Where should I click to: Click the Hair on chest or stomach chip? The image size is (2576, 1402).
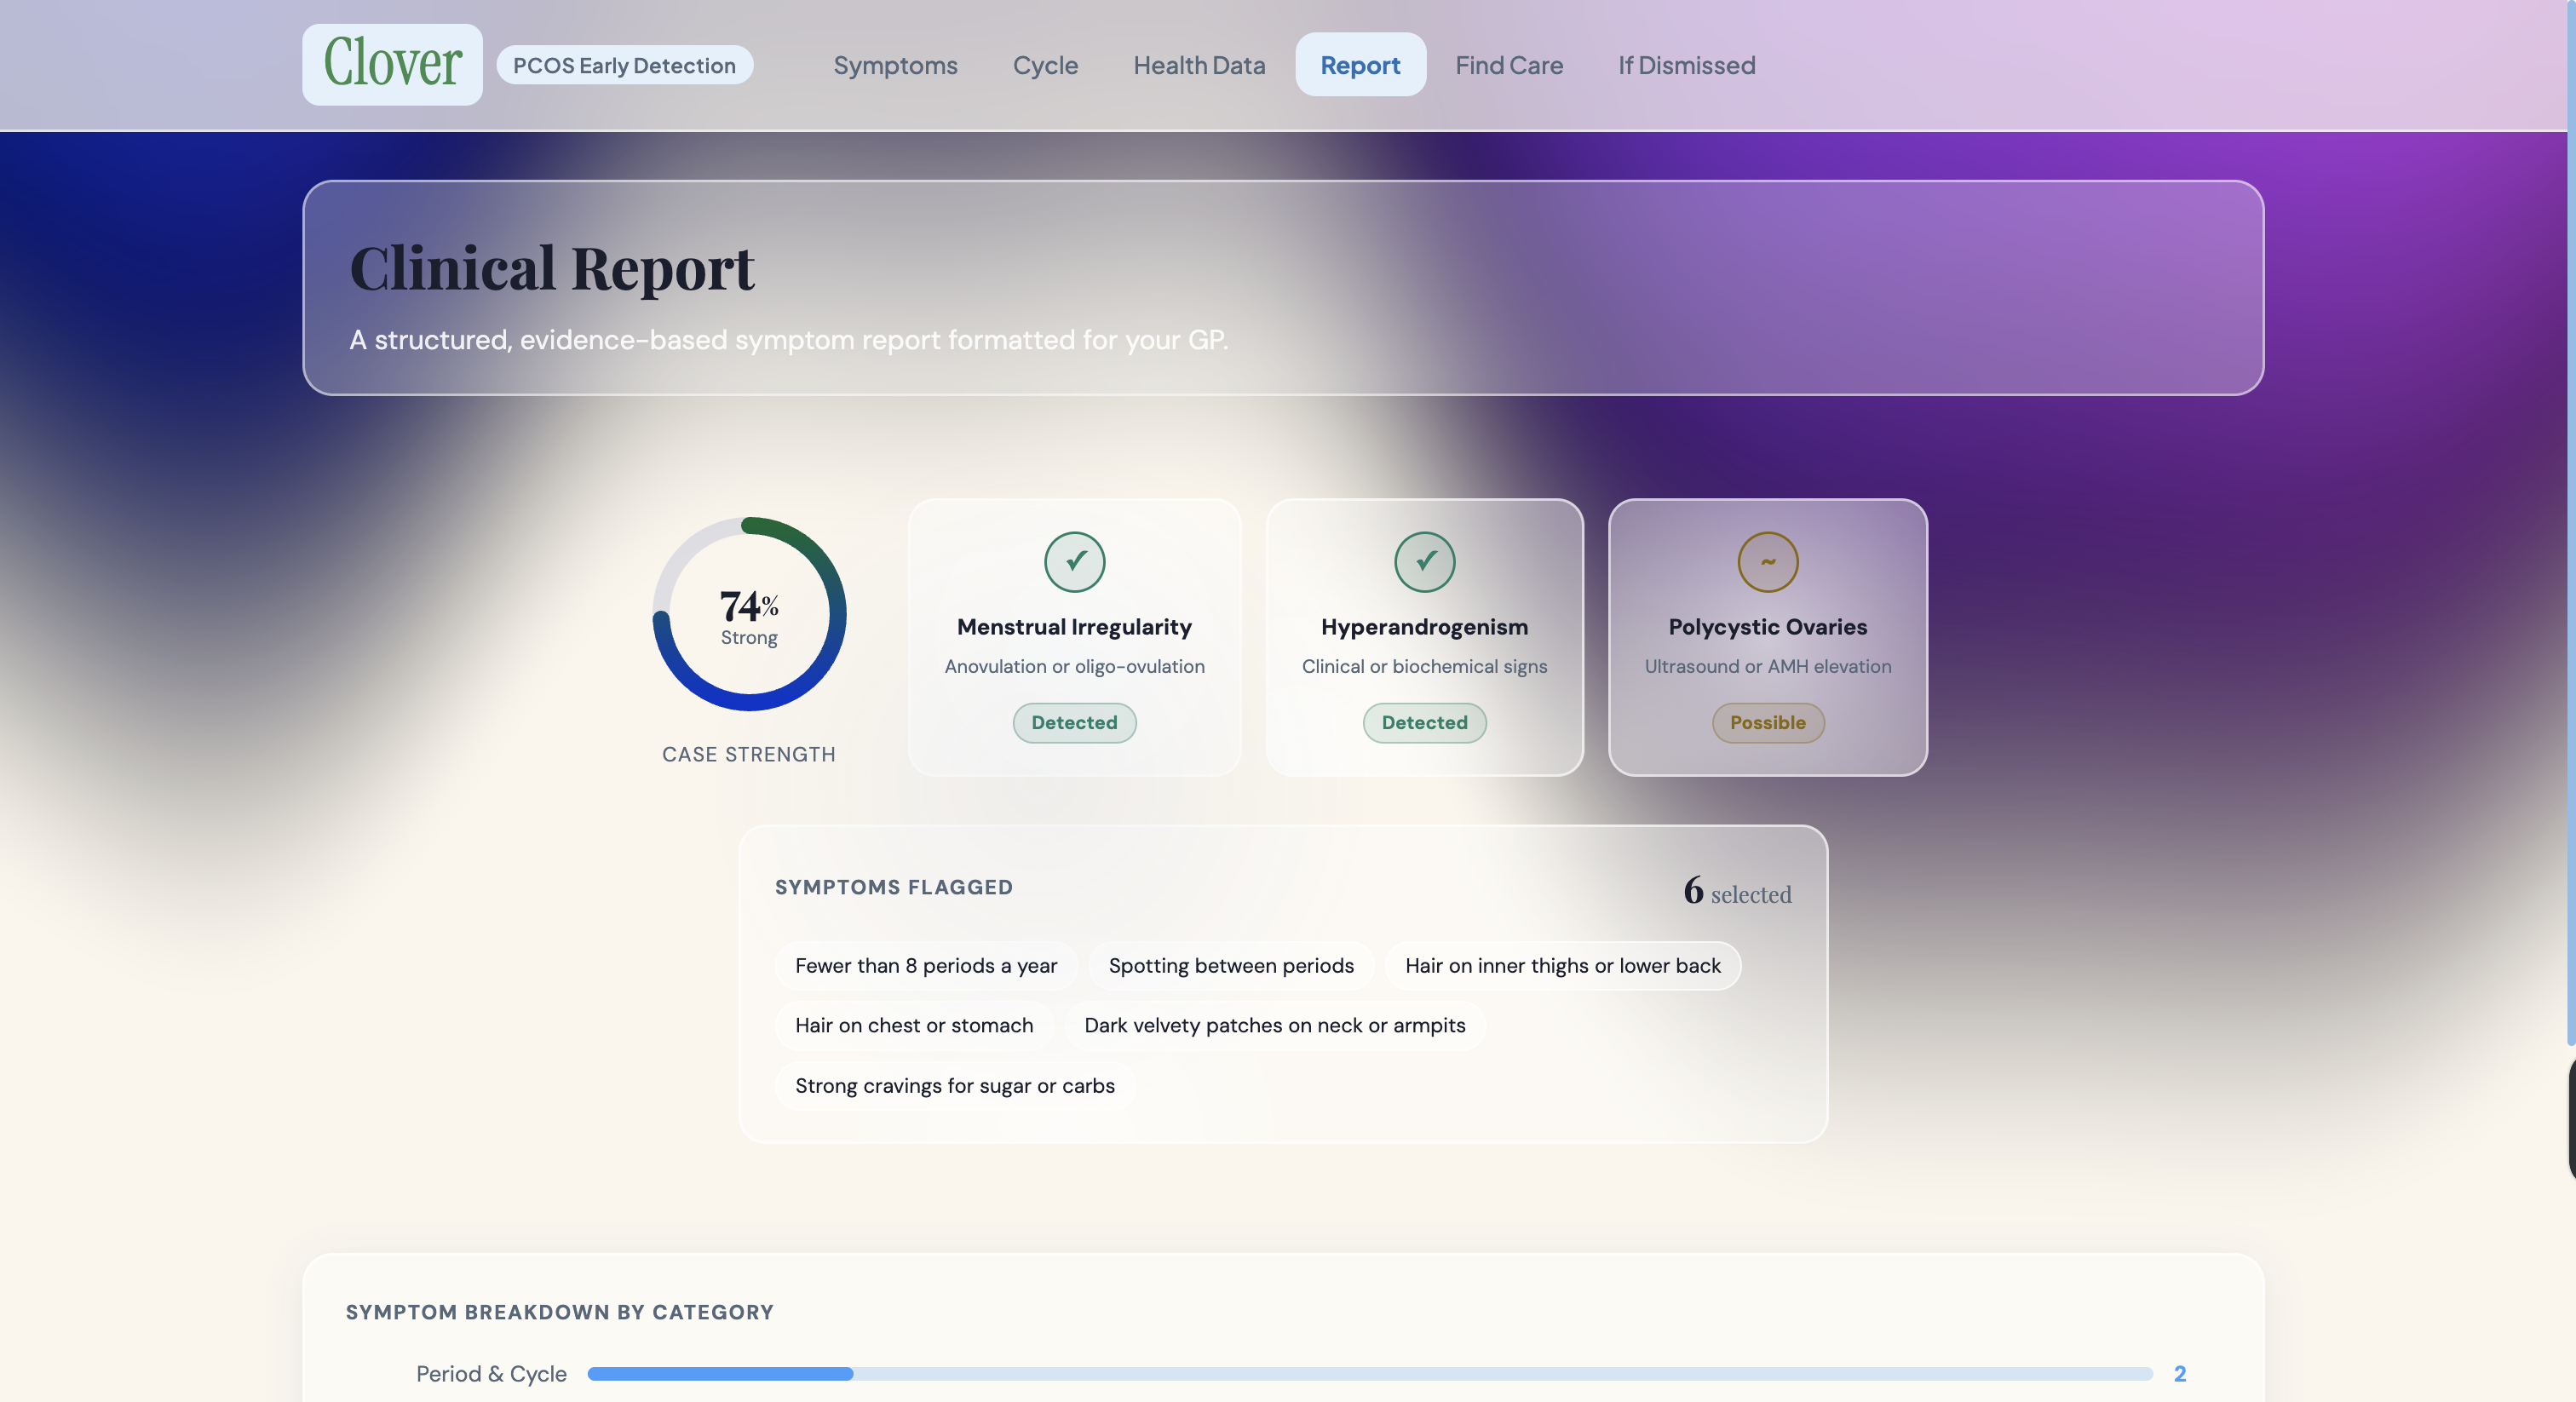pyautogui.click(x=913, y=1025)
